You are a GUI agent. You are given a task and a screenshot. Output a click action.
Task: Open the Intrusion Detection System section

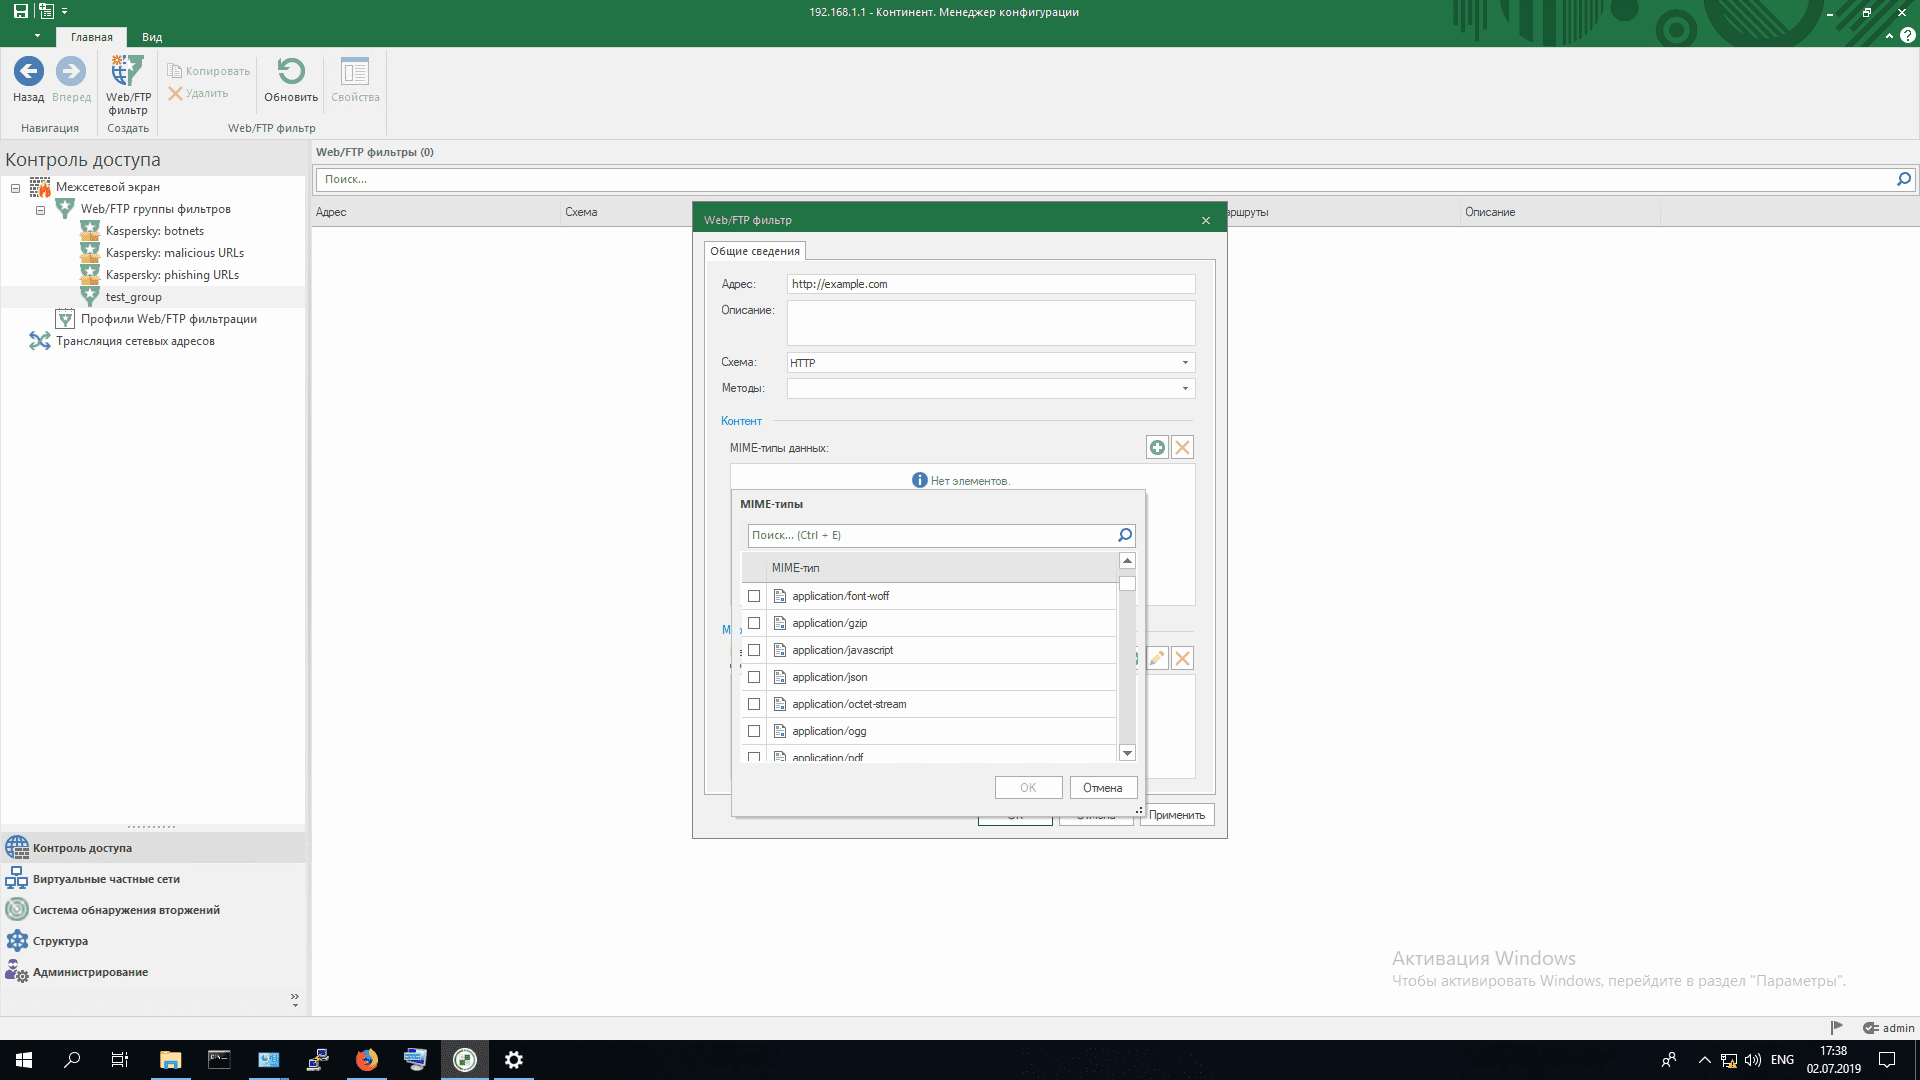pos(126,910)
